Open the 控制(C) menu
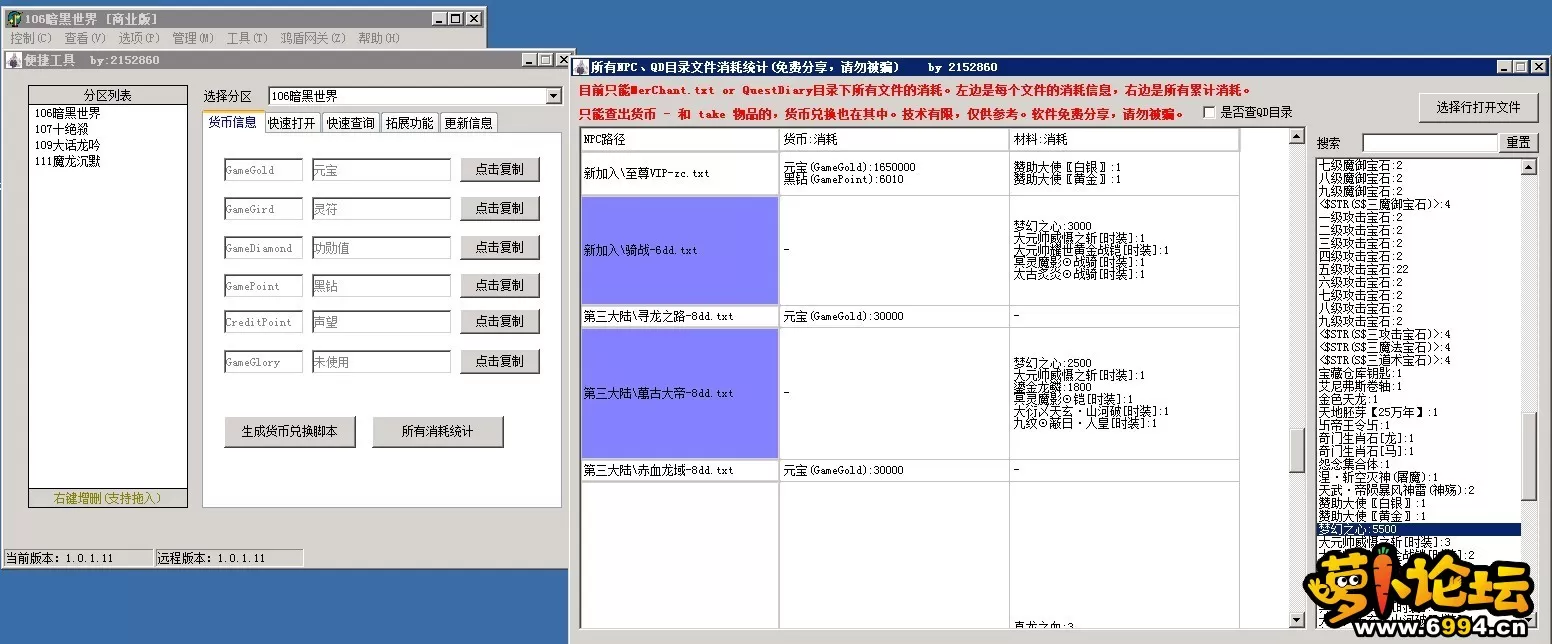 click(31, 38)
